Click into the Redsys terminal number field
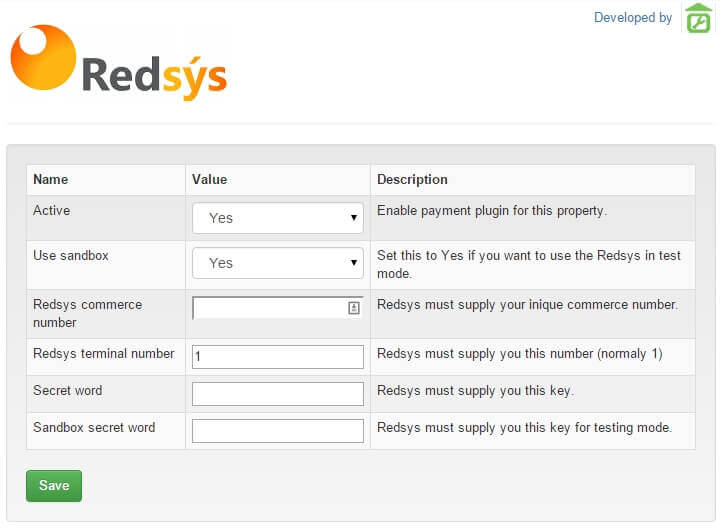The image size is (723, 528). pos(277,357)
